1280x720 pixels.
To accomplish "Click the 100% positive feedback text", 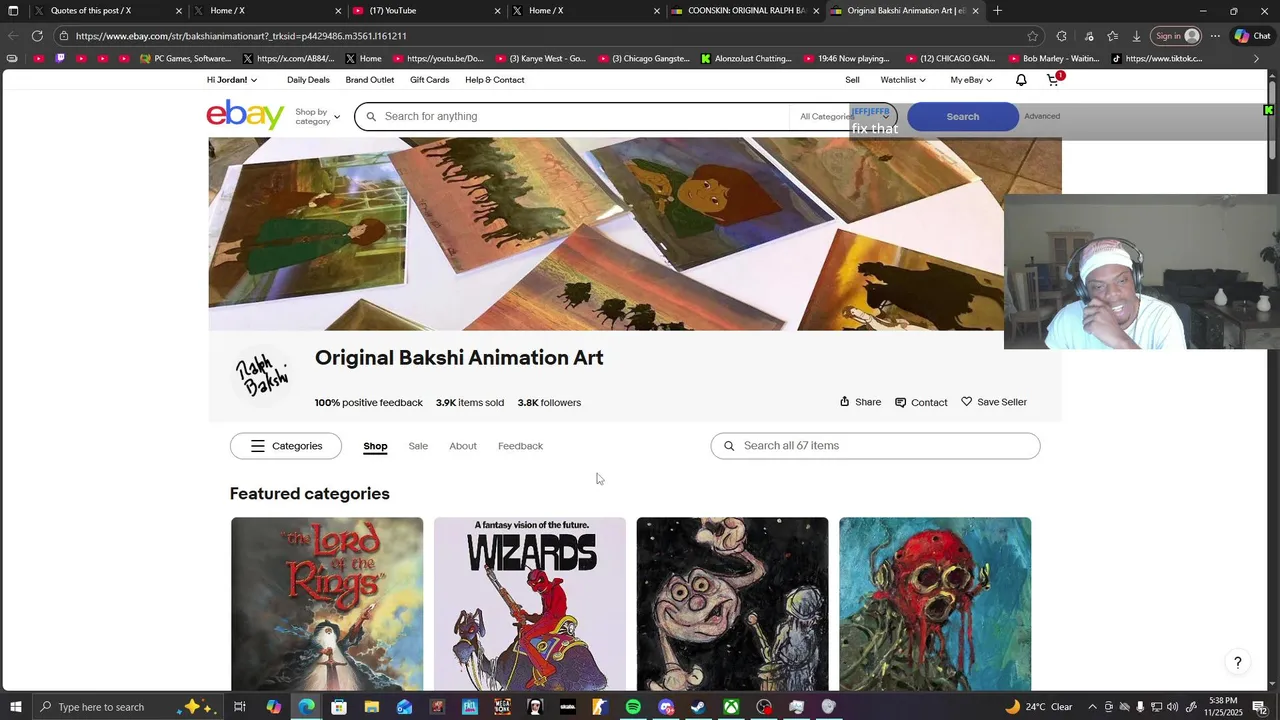I will coord(368,403).
